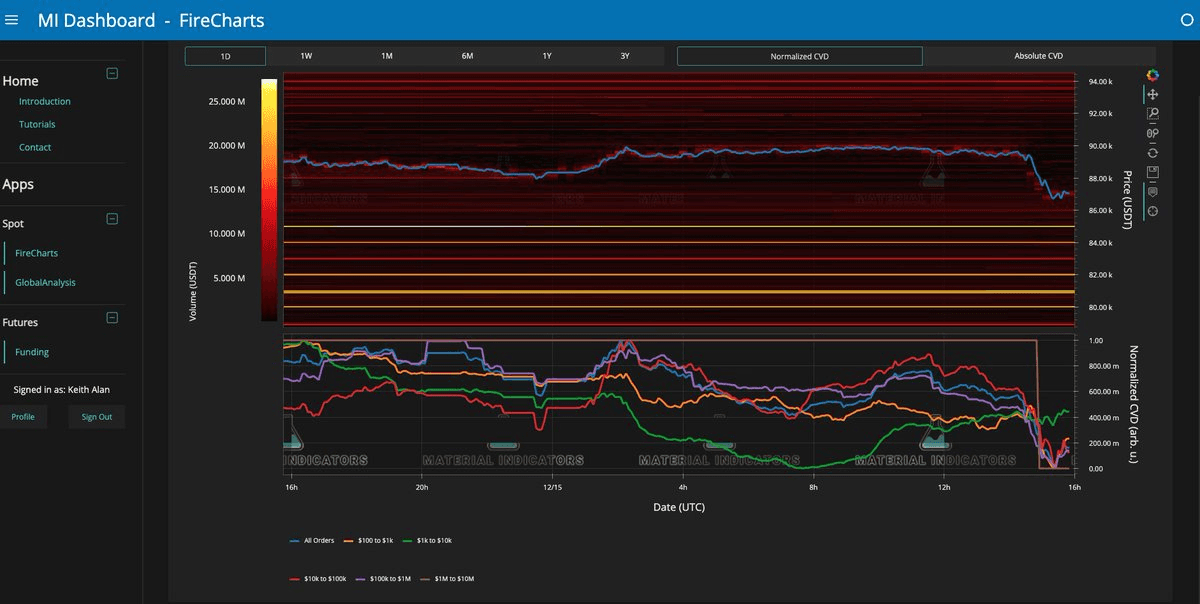The image size is (1200, 604).
Task: Toggle the Hover tooltip tool
Action: 1152,192
